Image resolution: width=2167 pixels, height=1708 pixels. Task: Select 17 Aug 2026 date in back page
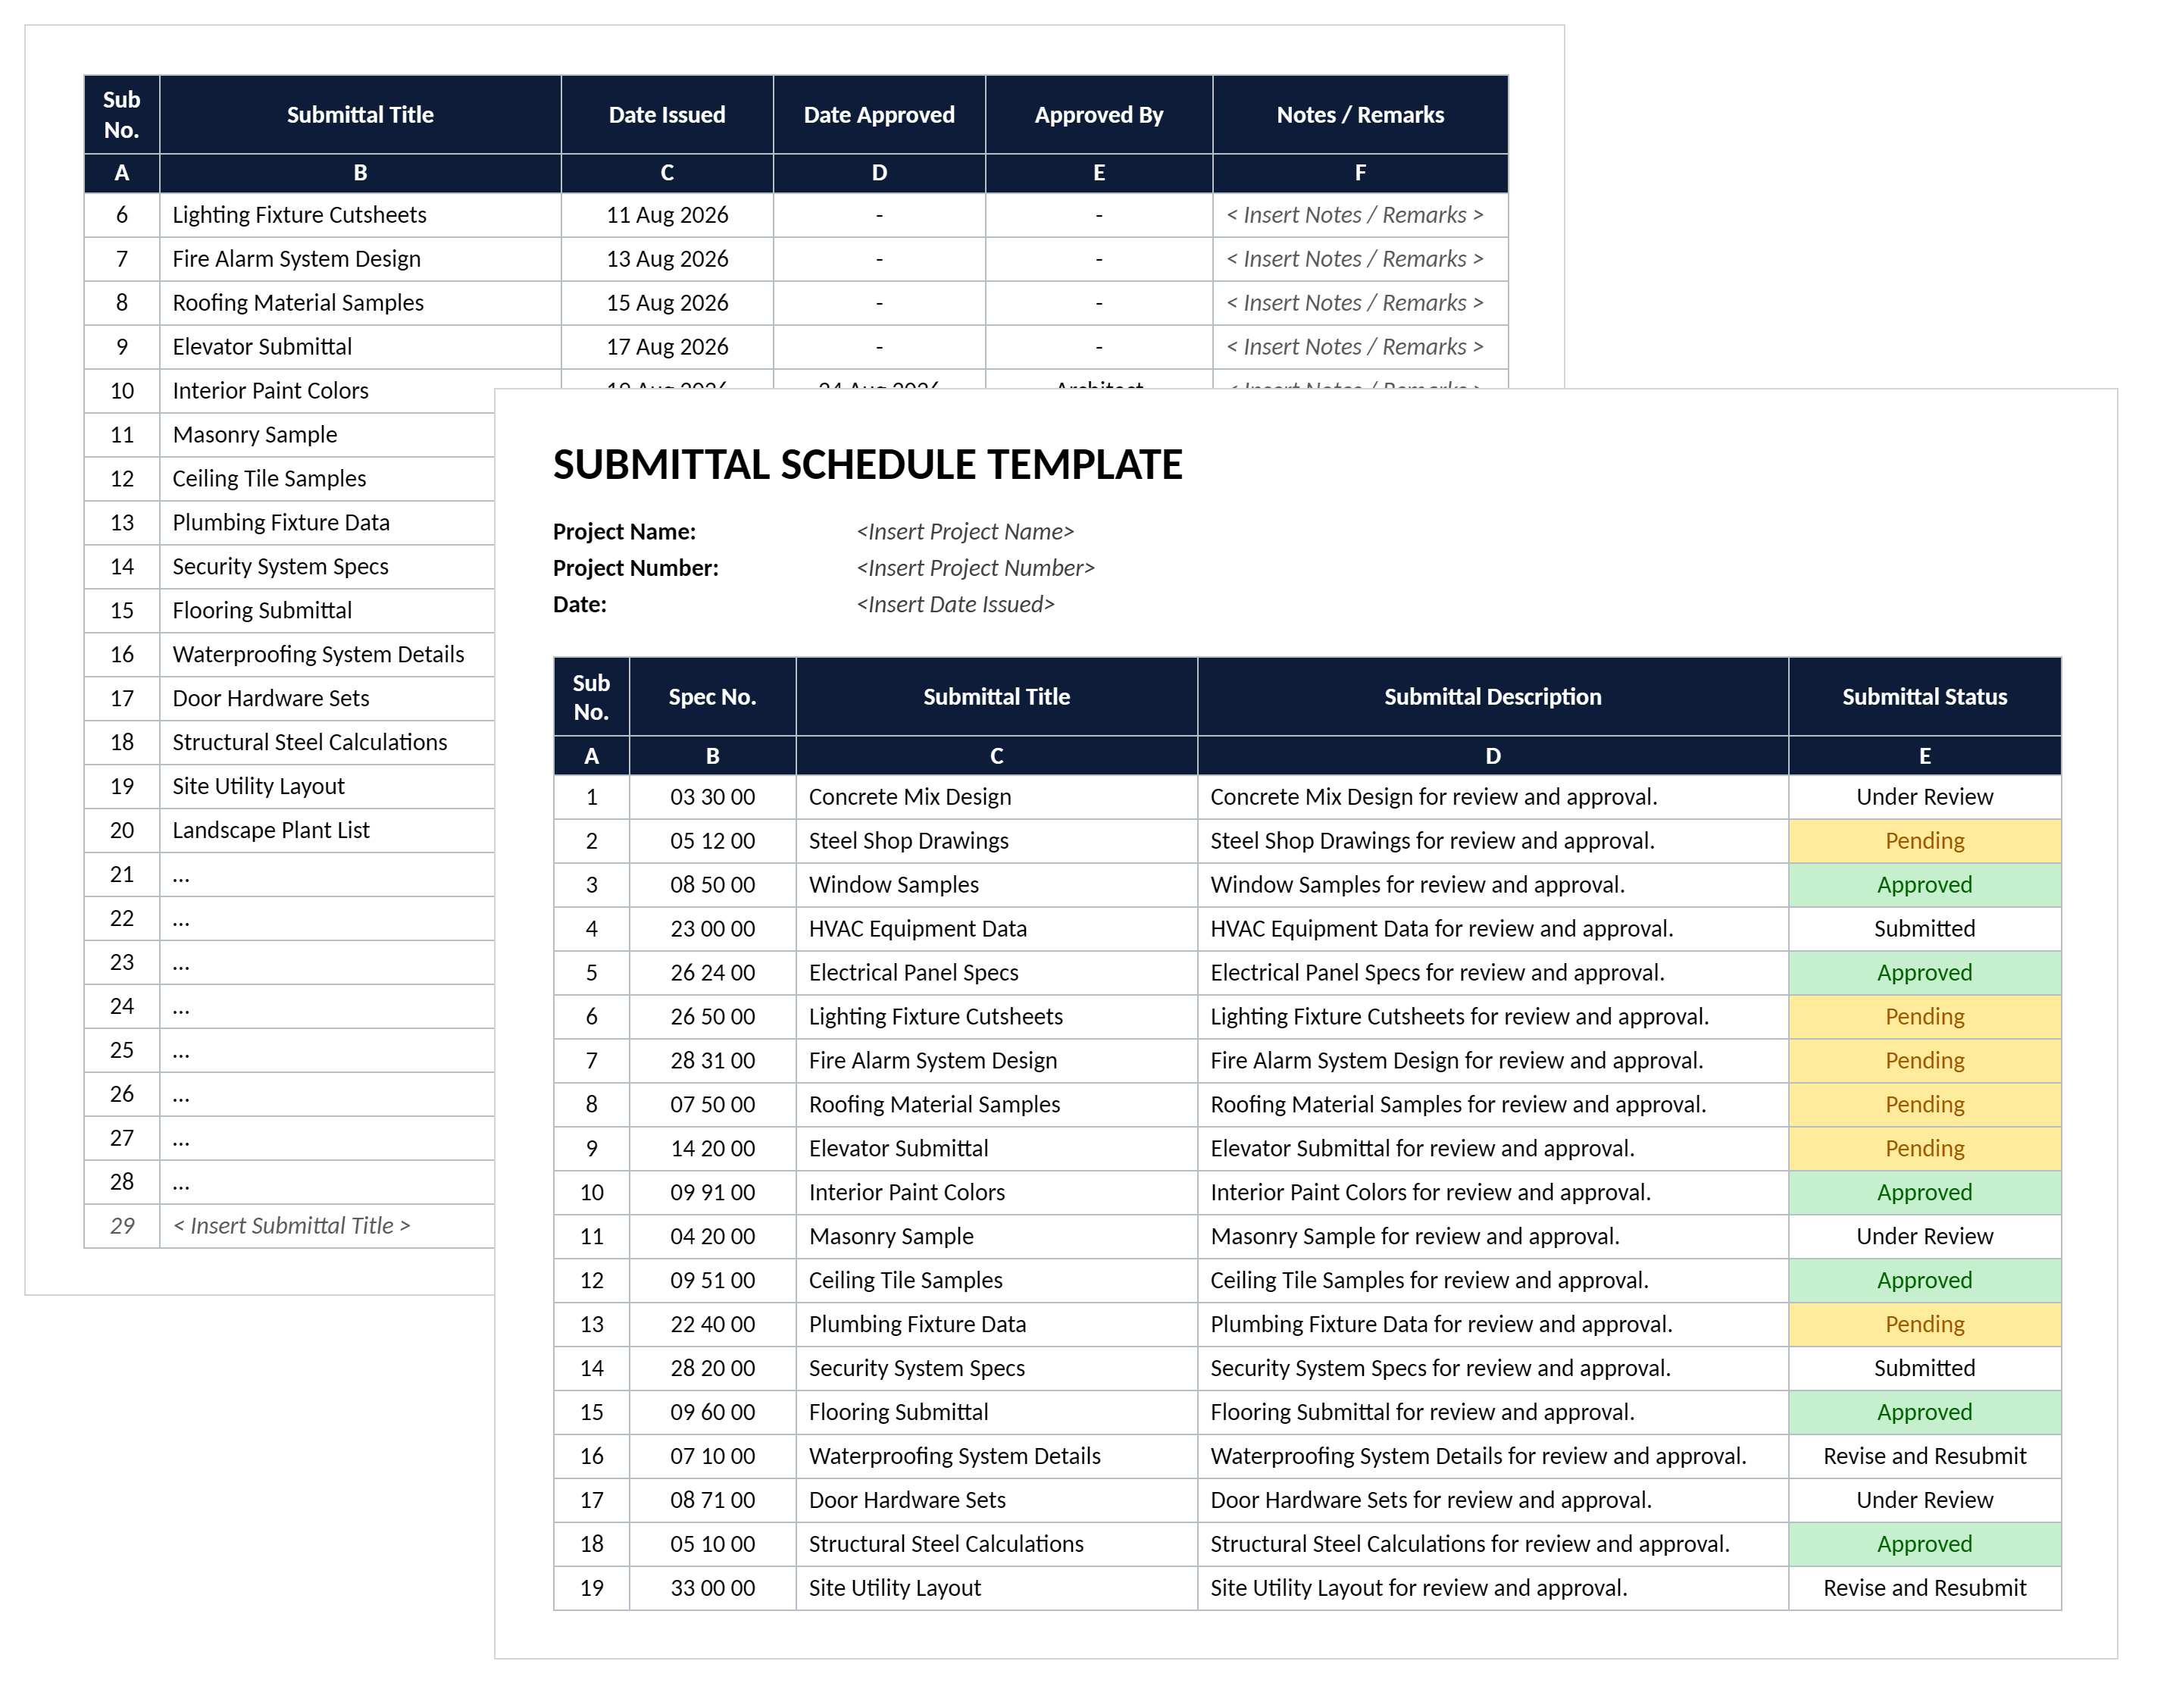667,347
